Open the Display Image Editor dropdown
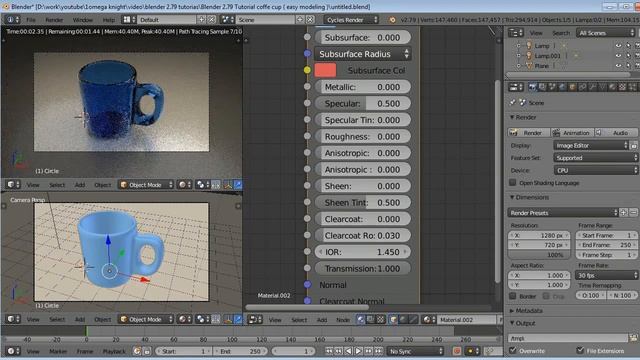 (x=591, y=145)
